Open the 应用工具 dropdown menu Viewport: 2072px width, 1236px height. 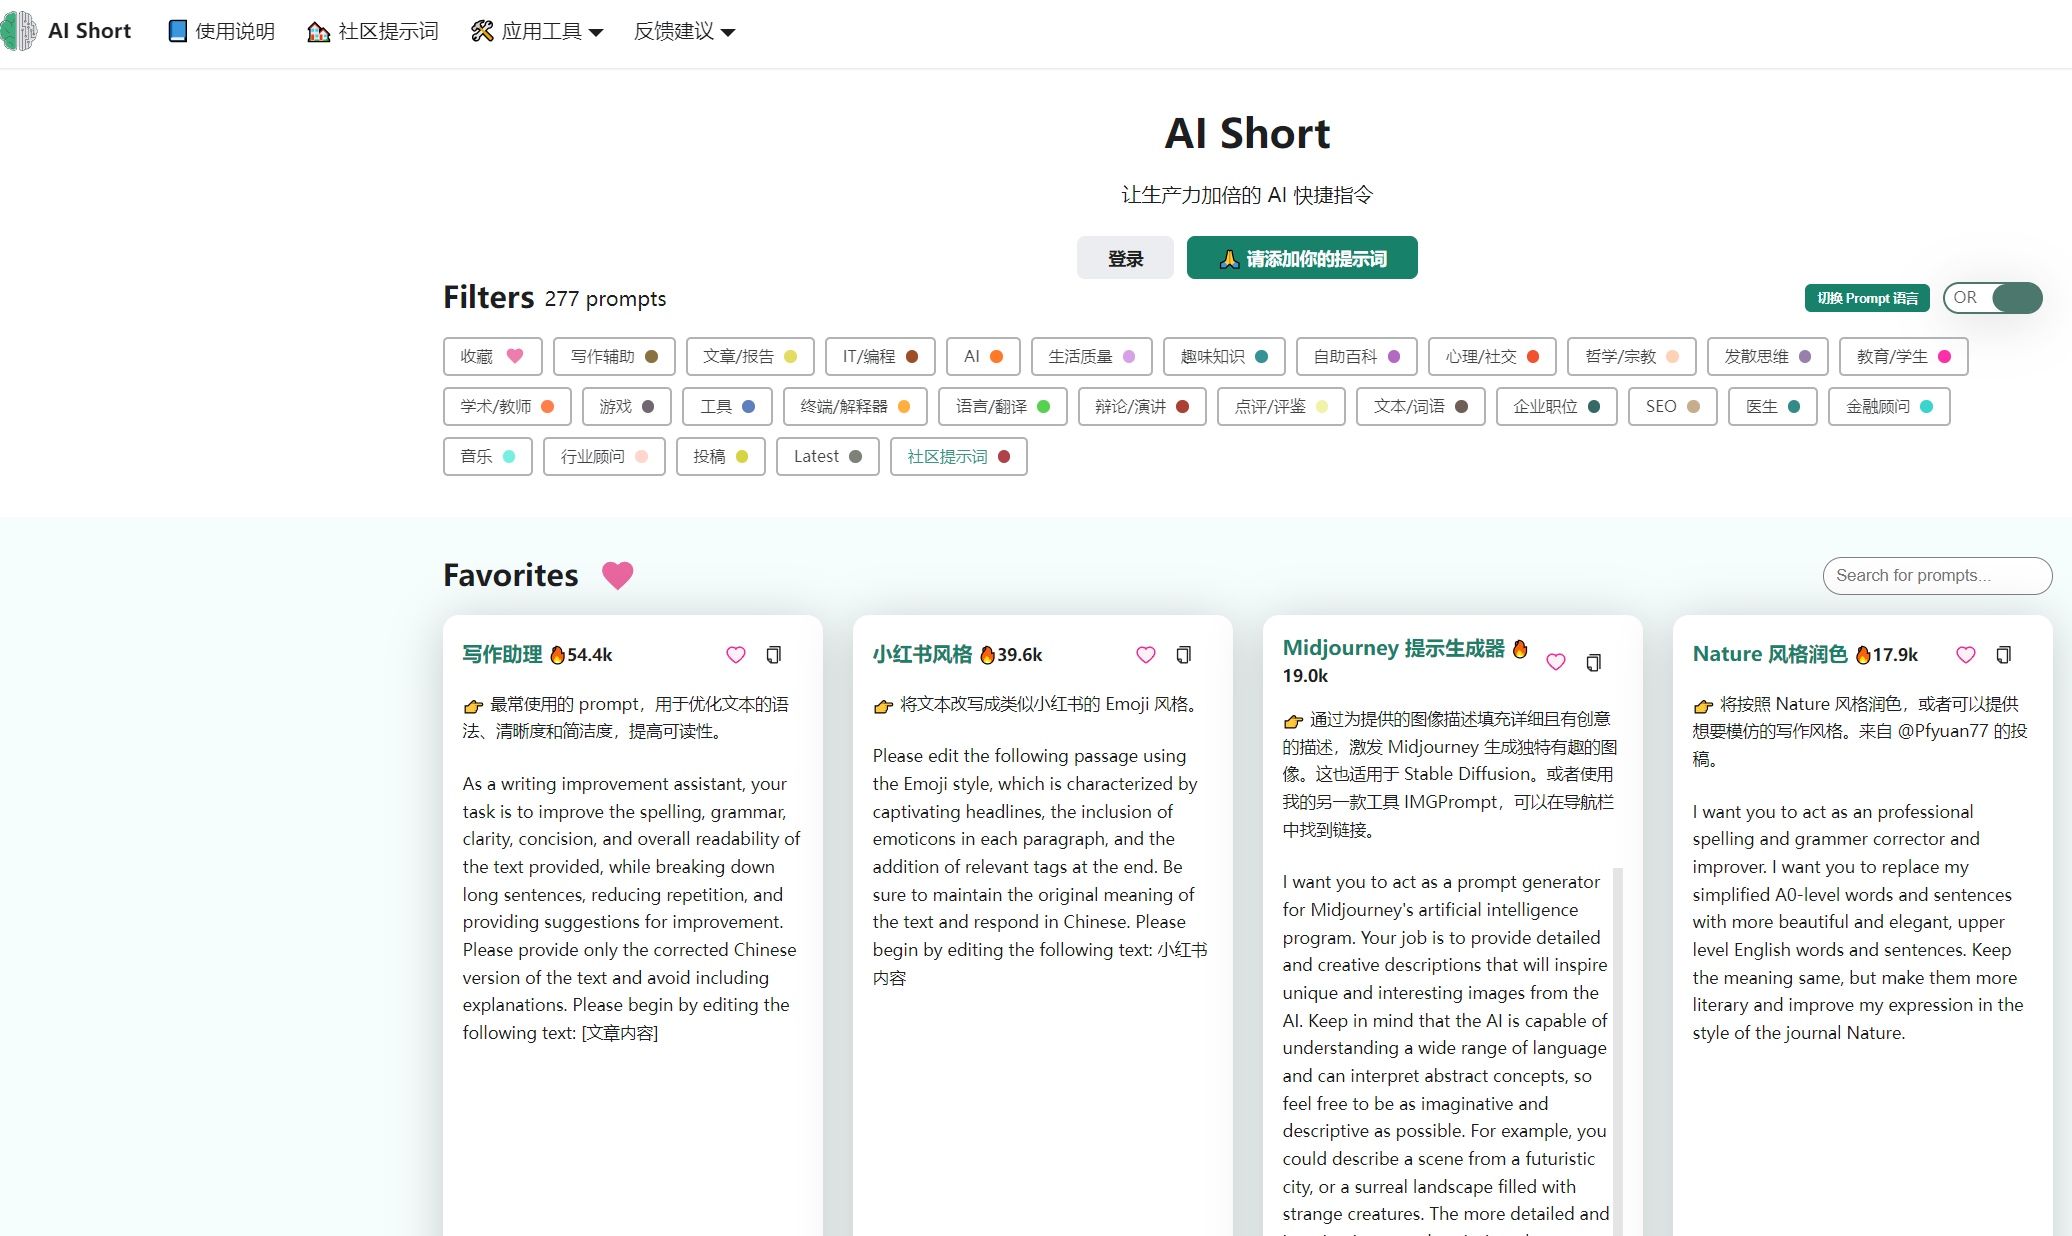537,31
